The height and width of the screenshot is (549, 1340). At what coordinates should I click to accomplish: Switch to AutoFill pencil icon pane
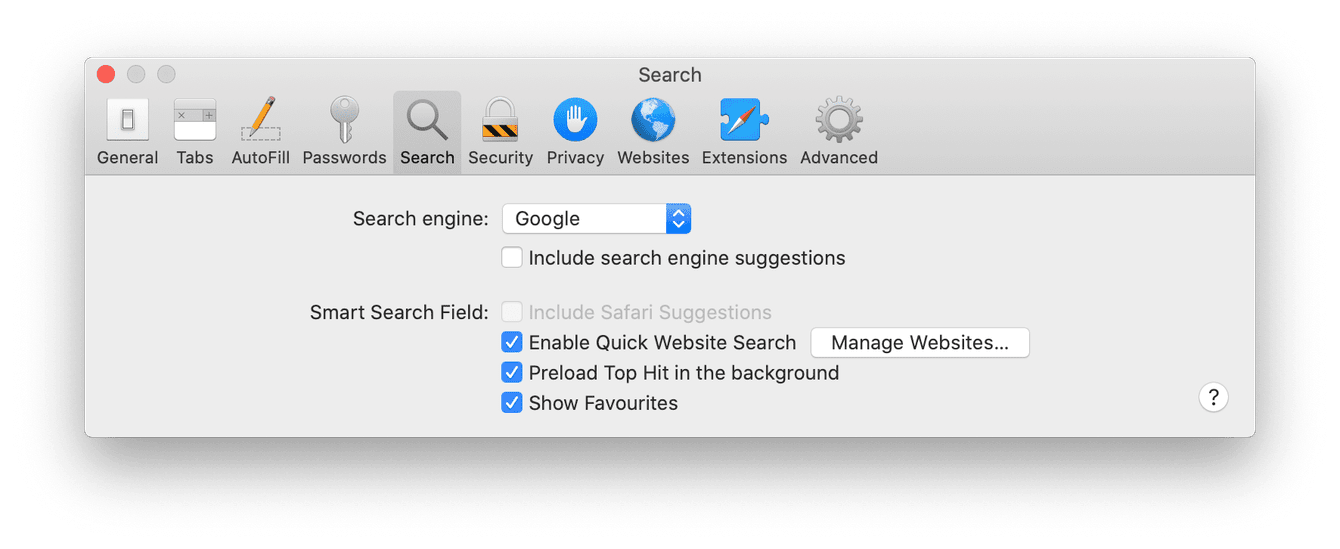tap(261, 121)
